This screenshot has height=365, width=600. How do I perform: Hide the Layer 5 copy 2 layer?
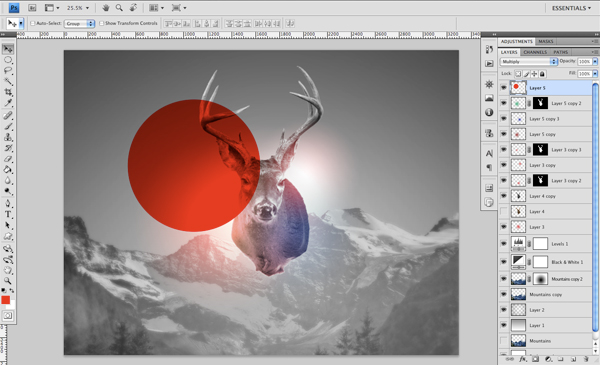coord(504,103)
